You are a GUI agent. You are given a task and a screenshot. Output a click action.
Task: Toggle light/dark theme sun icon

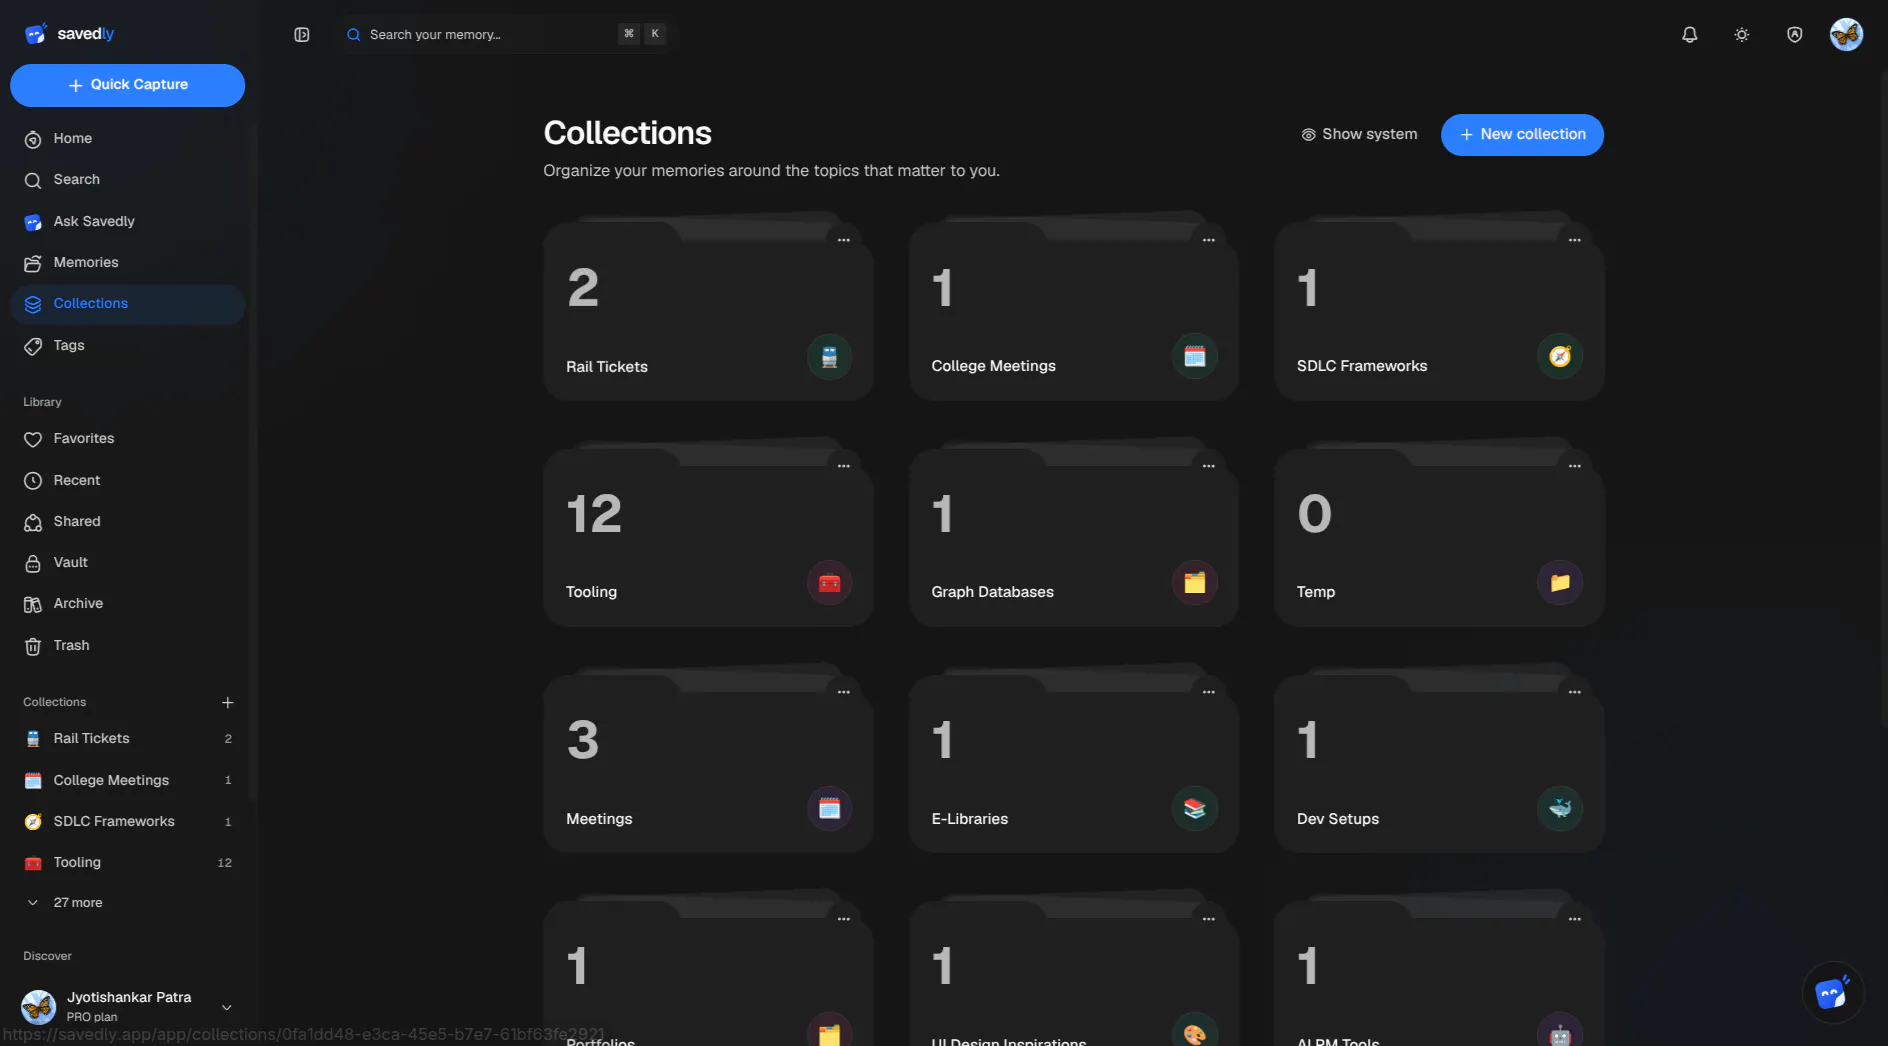1741,34
